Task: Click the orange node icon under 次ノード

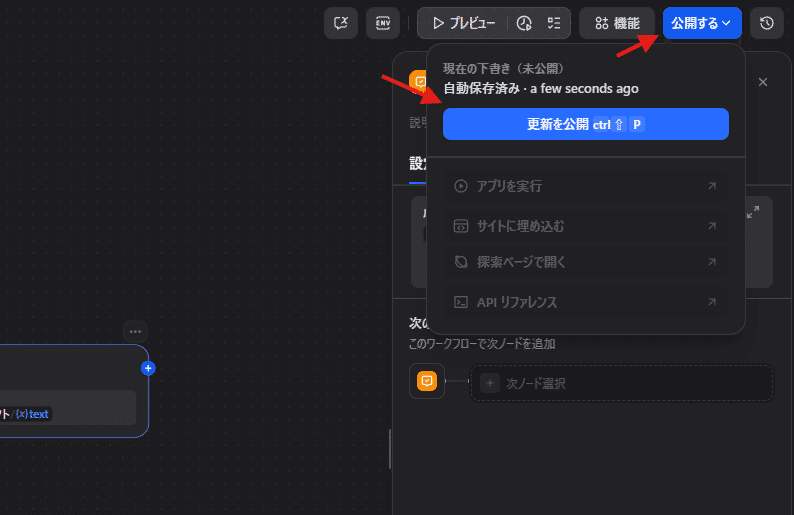Action: [x=427, y=382]
